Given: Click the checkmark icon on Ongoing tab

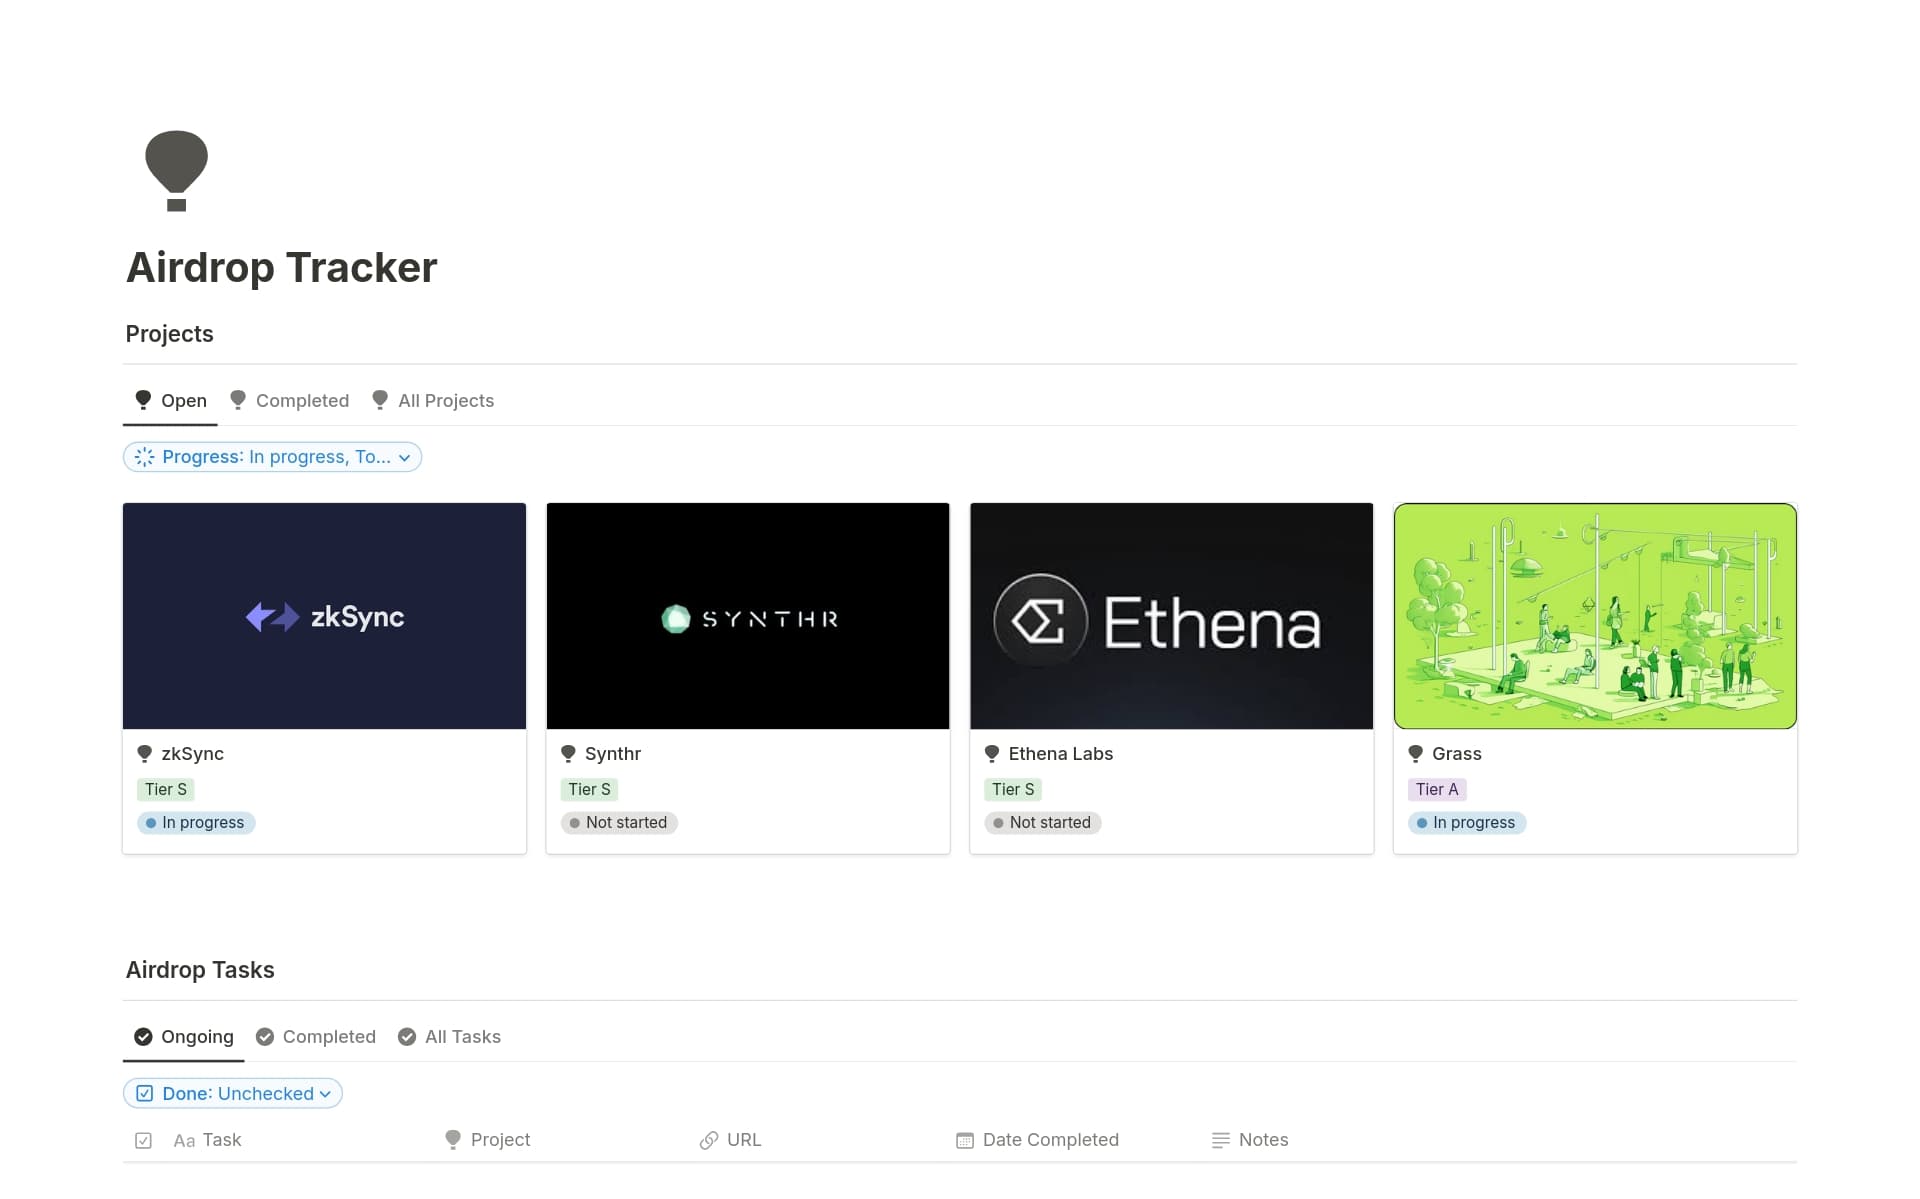Looking at the screenshot, I should point(143,1037).
